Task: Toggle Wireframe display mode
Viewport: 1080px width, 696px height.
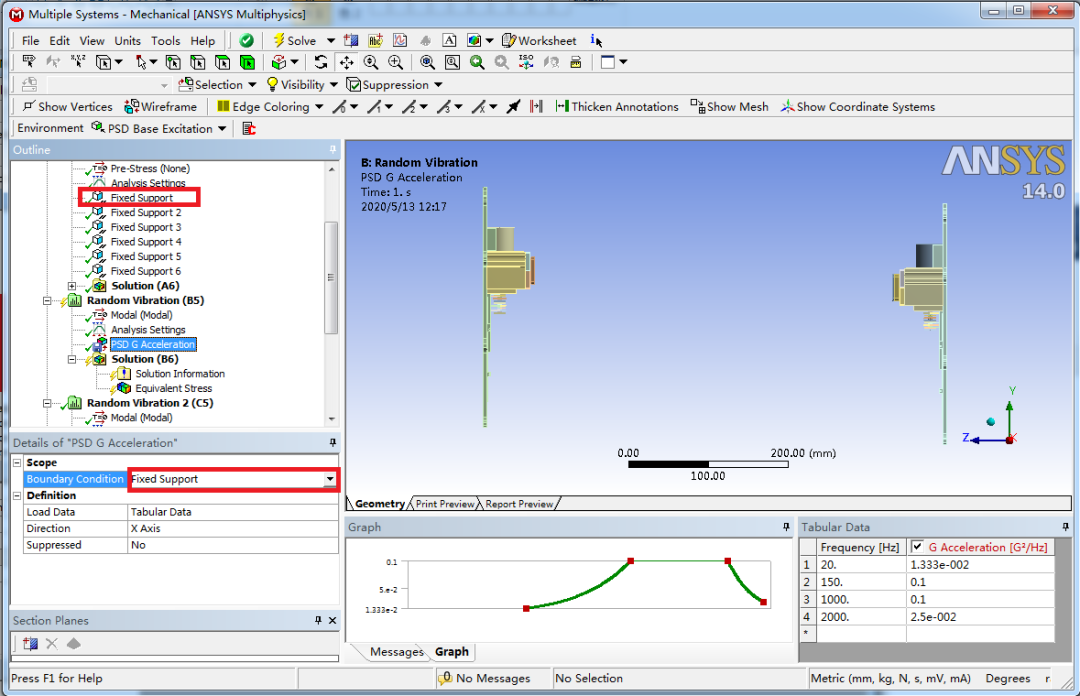Action: click(160, 107)
